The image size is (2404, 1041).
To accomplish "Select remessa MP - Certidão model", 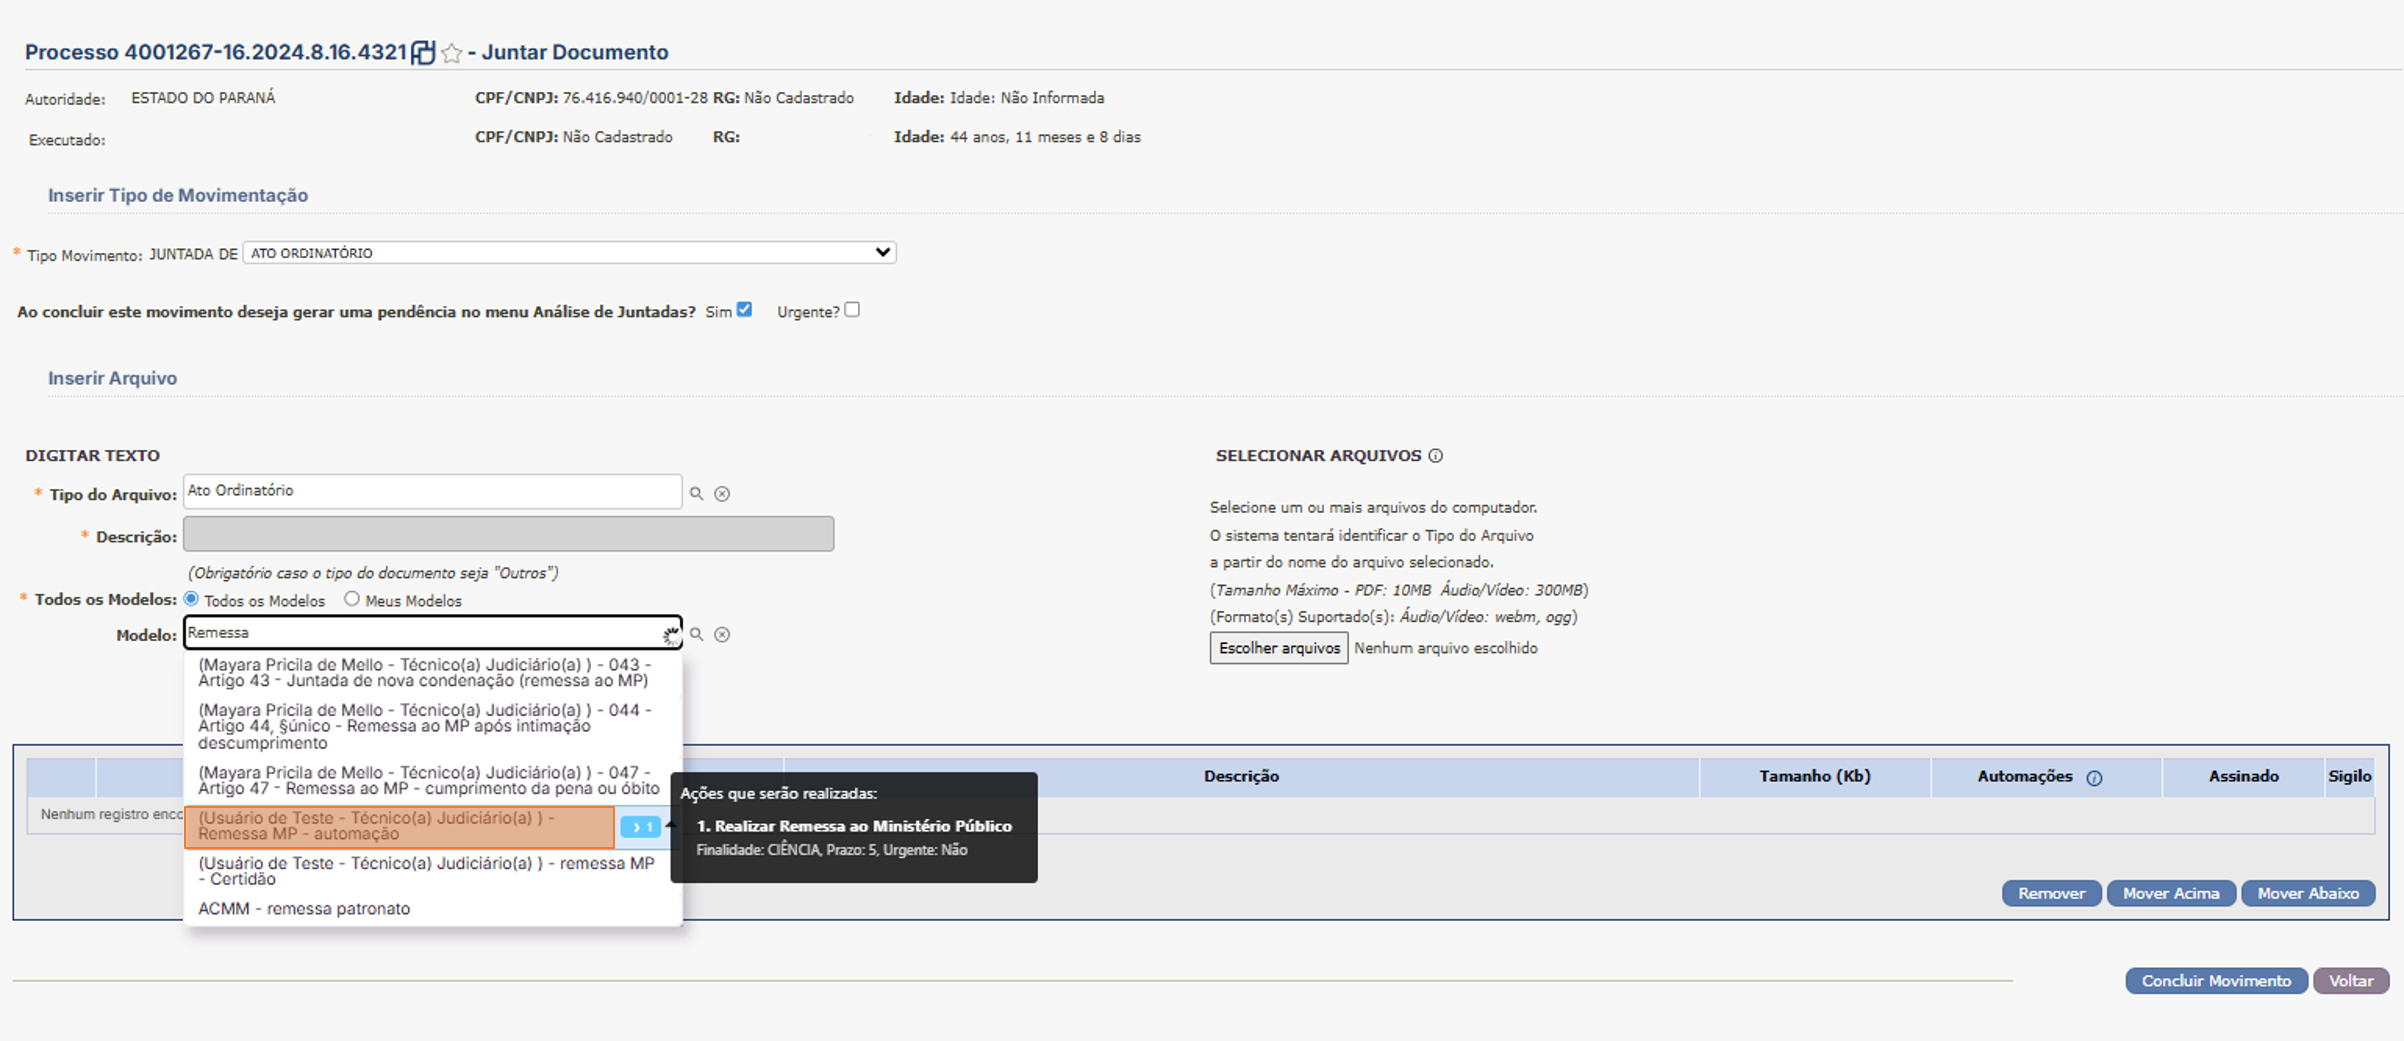I will [x=433, y=871].
